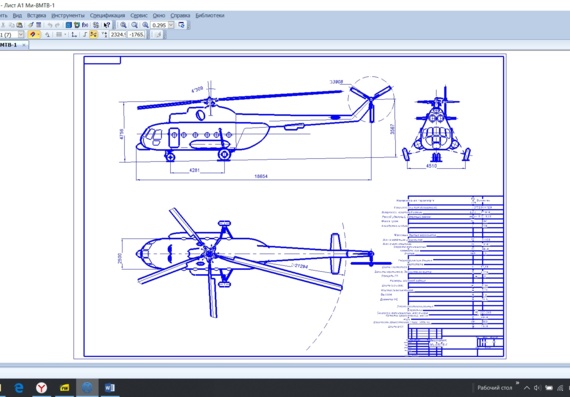The width and height of the screenshot is (570, 397).
Task: Show hidden system tray icons chevron
Action: pos(526,388)
